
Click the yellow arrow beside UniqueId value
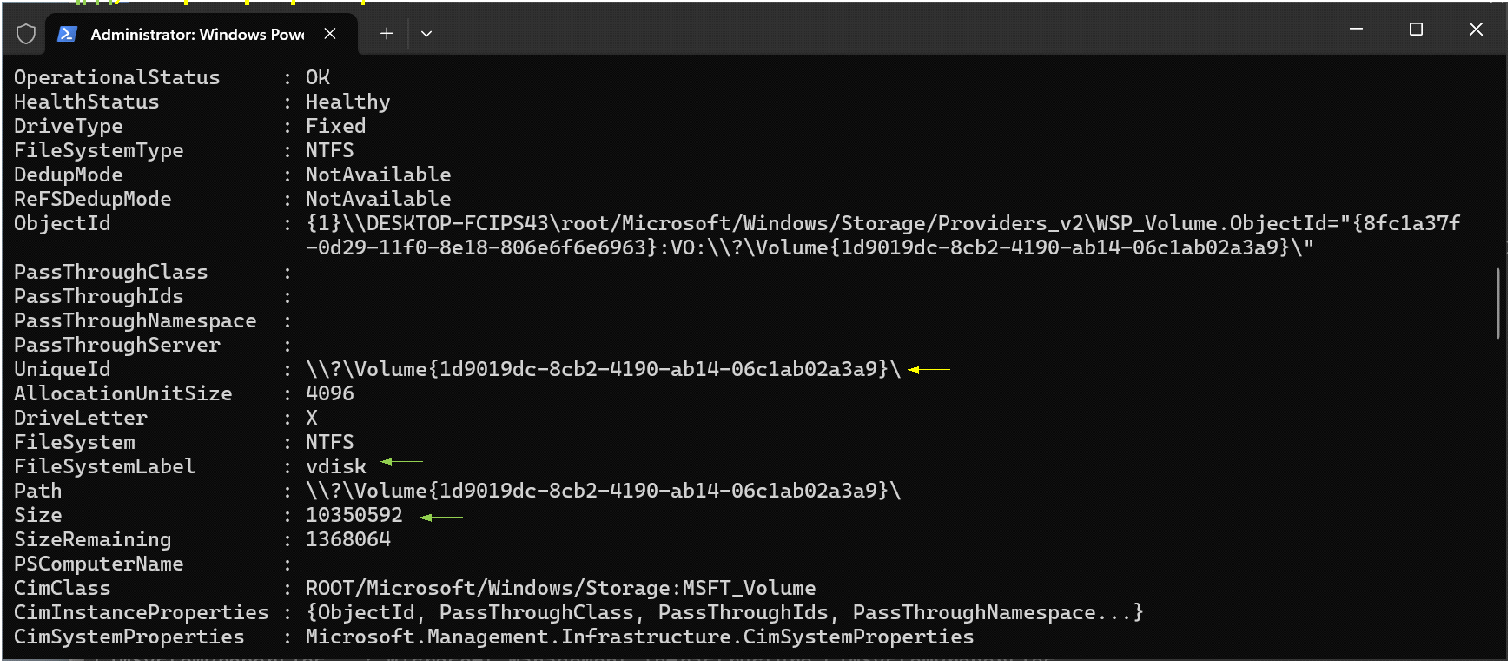(929, 370)
